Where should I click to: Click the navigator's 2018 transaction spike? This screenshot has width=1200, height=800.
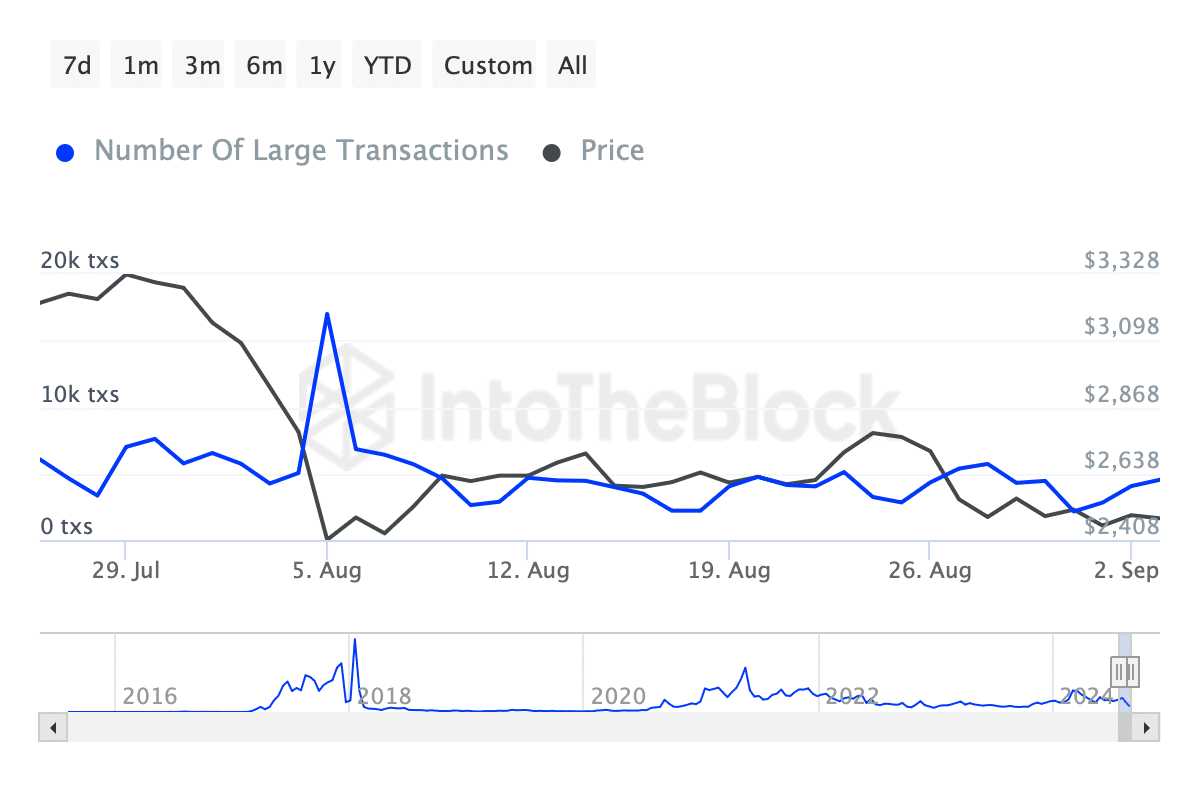click(x=355, y=645)
